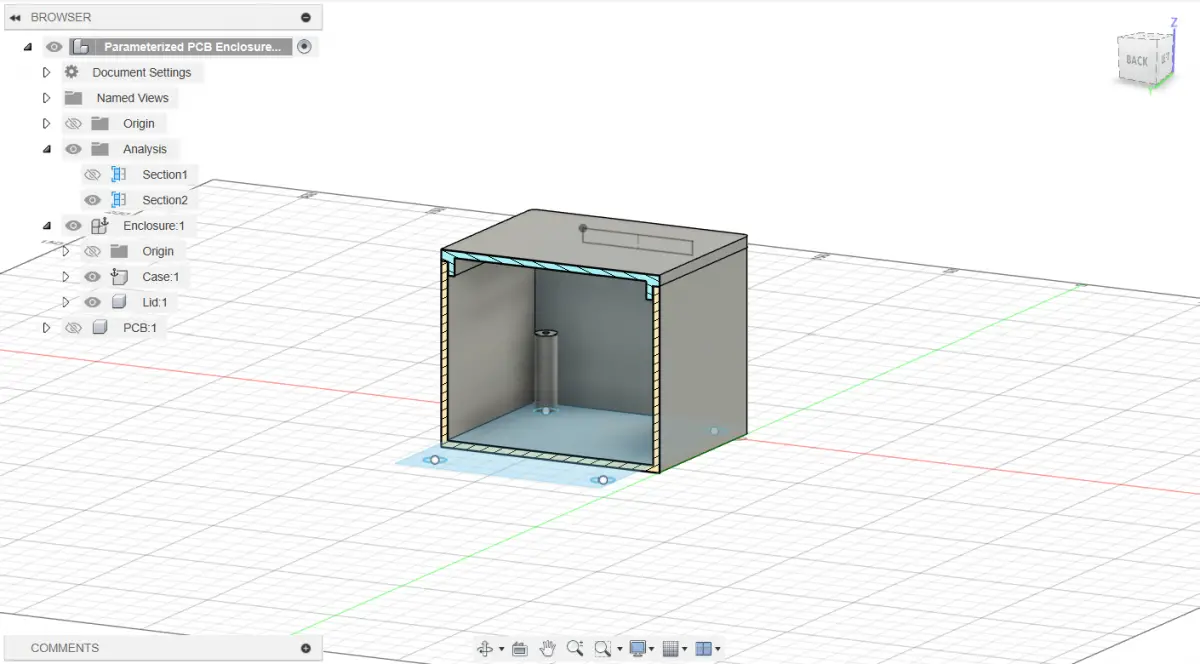This screenshot has width=1200, height=664.
Task: Expand the Display Settings dropdown arrow
Action: coord(652,649)
